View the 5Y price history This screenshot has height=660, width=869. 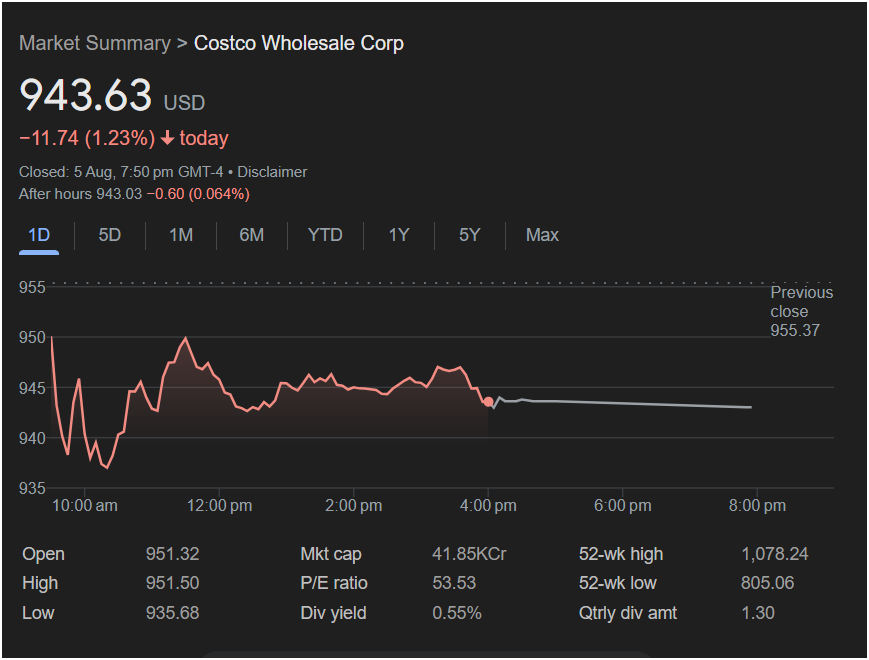470,235
